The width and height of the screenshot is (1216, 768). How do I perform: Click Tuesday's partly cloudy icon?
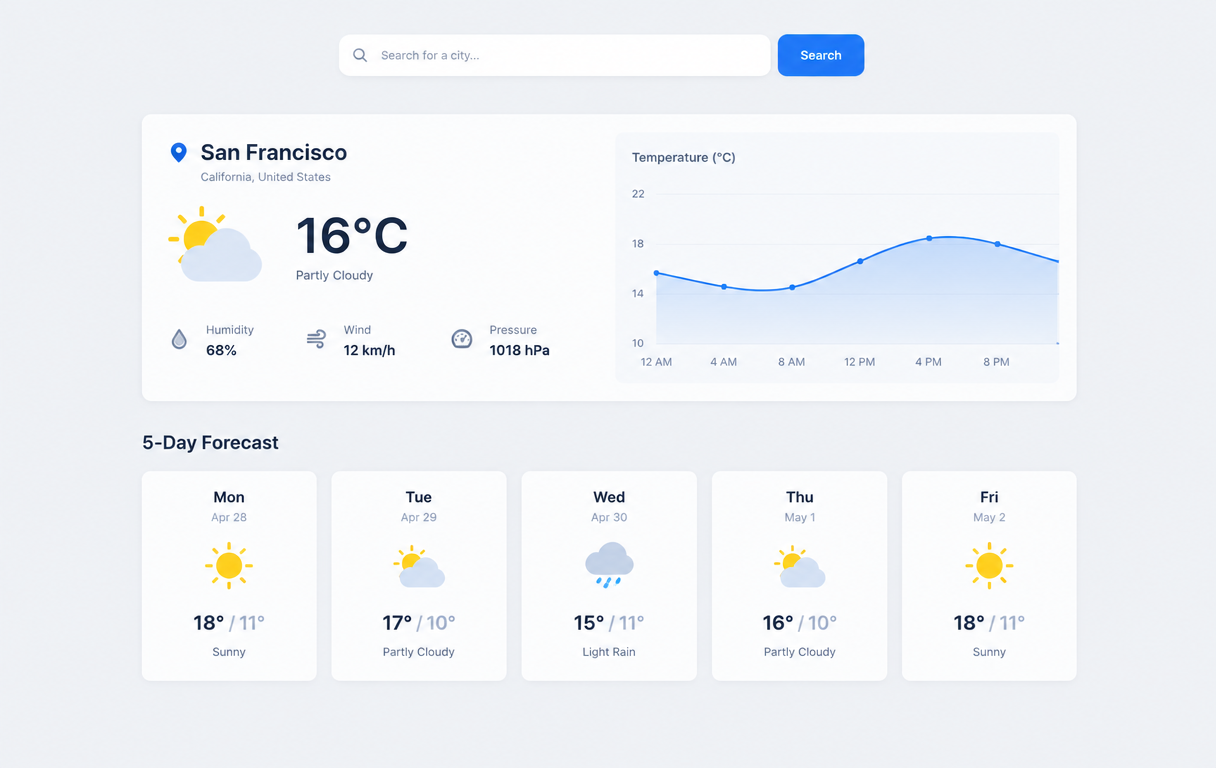coord(419,567)
